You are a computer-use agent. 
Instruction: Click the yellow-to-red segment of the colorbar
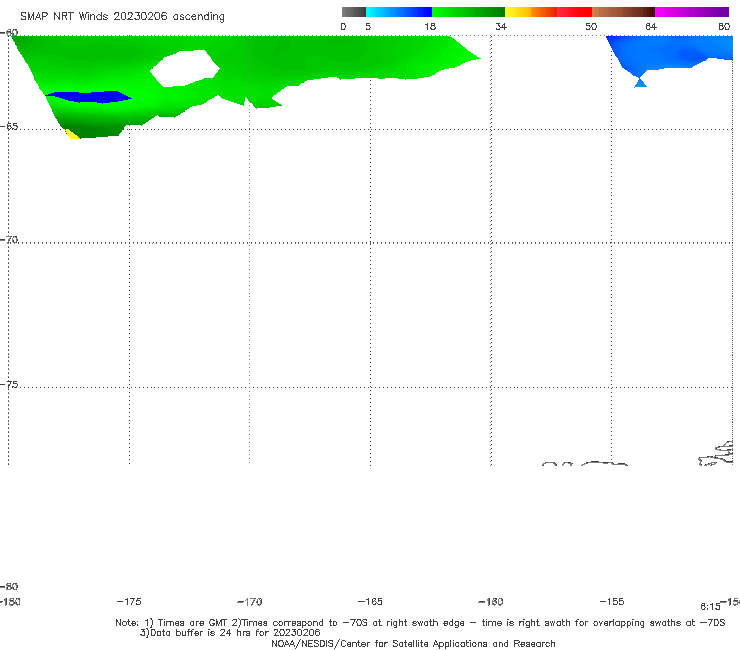click(548, 12)
